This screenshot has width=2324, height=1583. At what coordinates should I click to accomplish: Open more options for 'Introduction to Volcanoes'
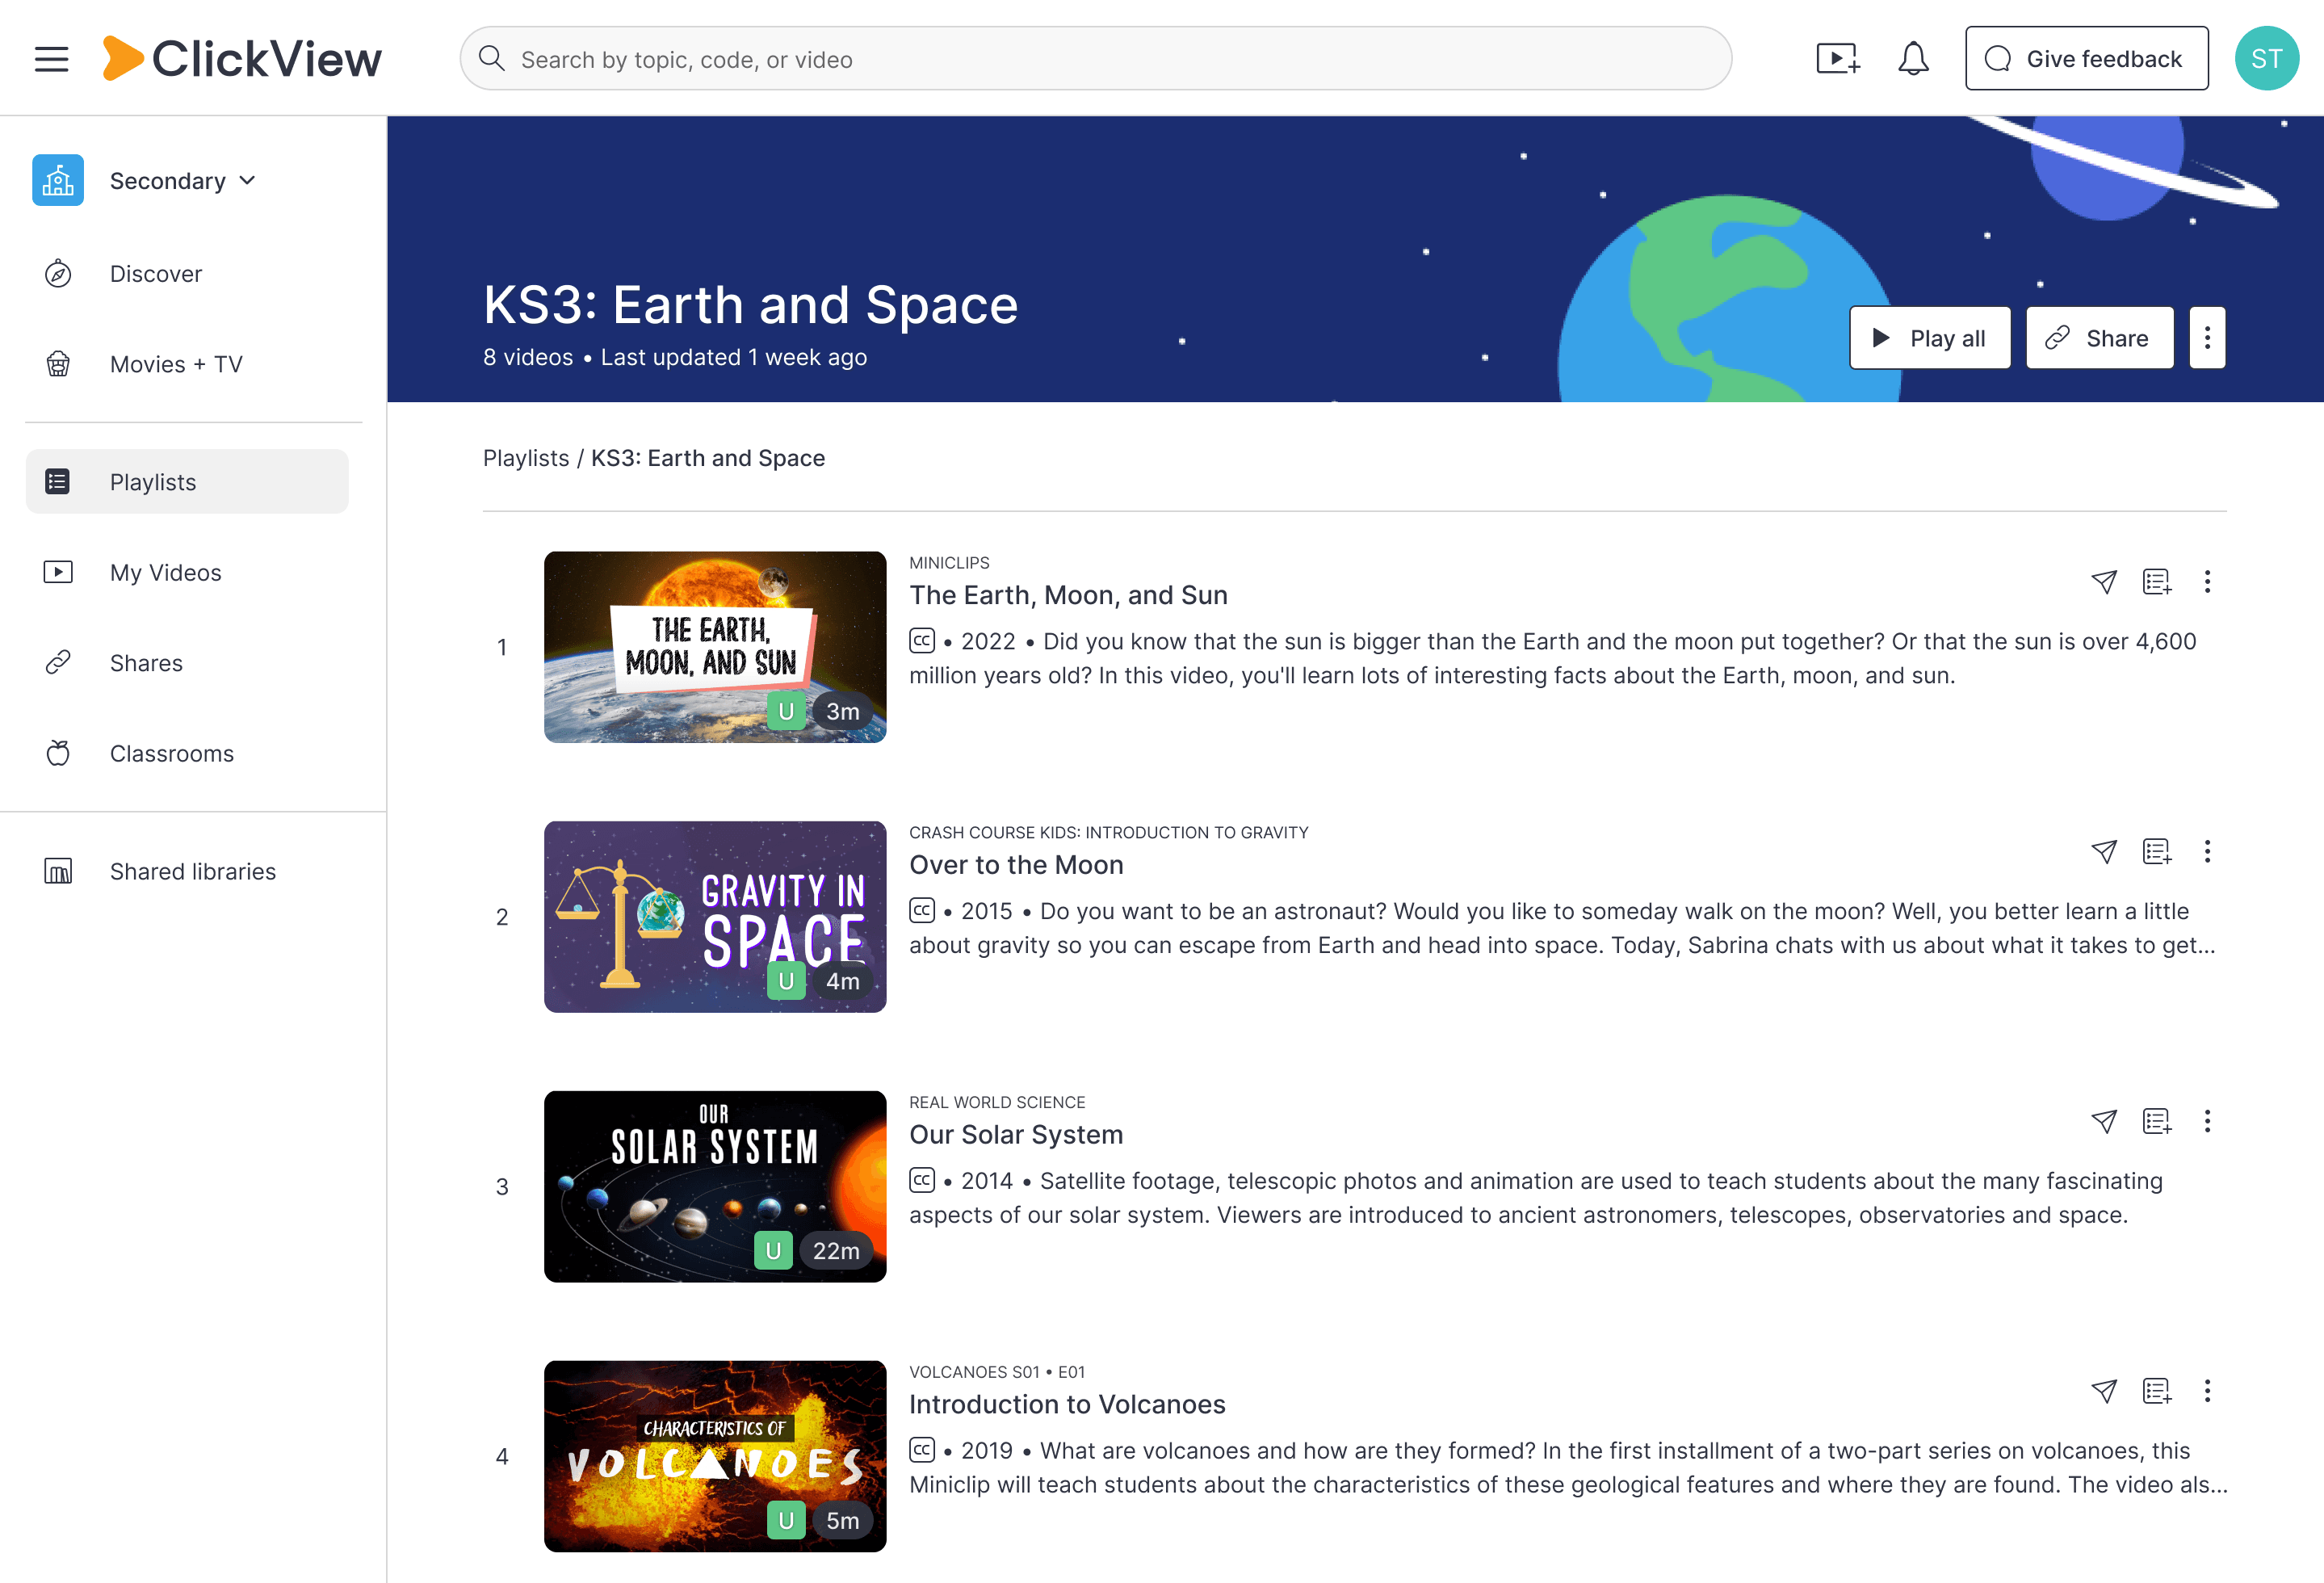pyautogui.click(x=2207, y=1391)
